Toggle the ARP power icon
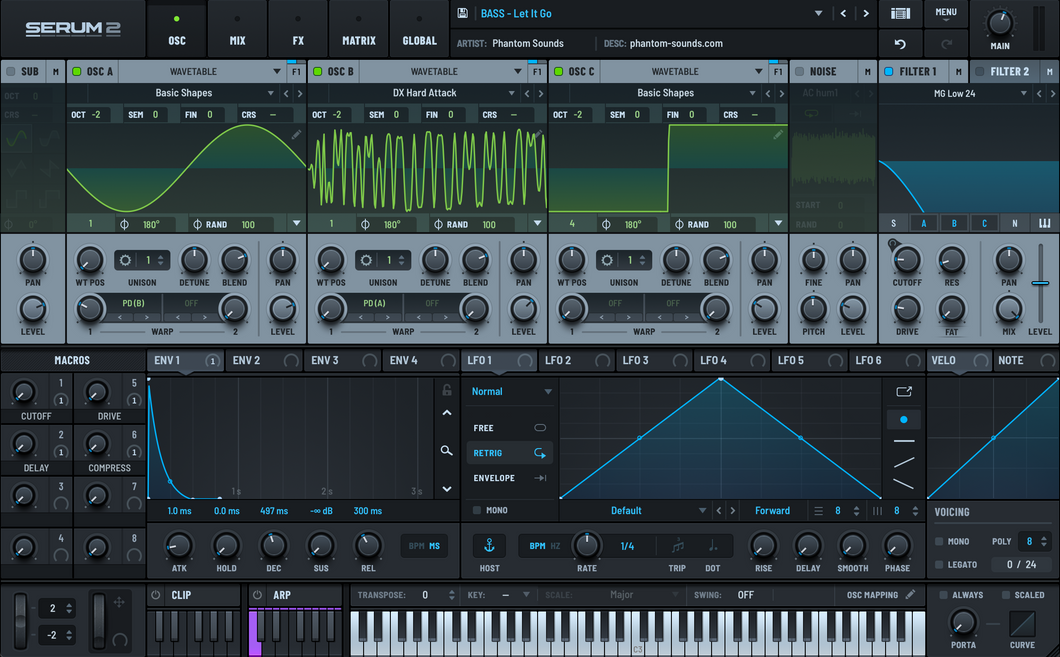Image resolution: width=1060 pixels, height=657 pixels. click(257, 595)
